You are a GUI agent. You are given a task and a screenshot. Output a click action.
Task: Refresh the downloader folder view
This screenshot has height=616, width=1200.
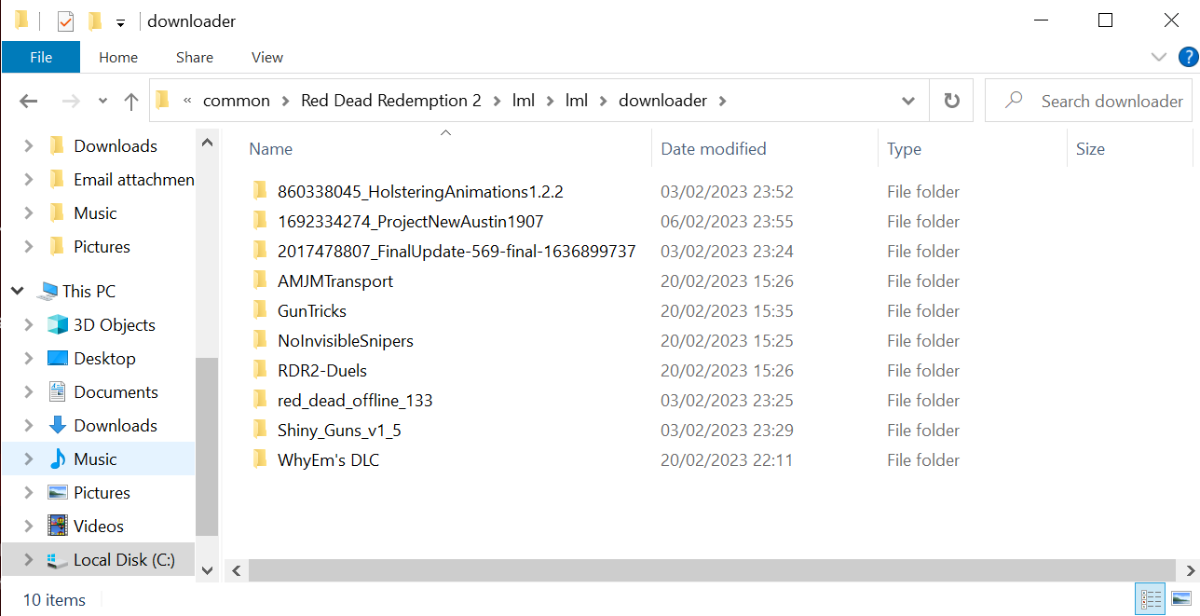(x=951, y=101)
